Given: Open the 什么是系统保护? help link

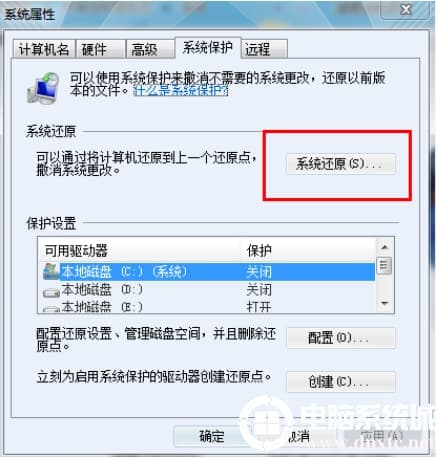Looking at the screenshot, I should pos(181,90).
